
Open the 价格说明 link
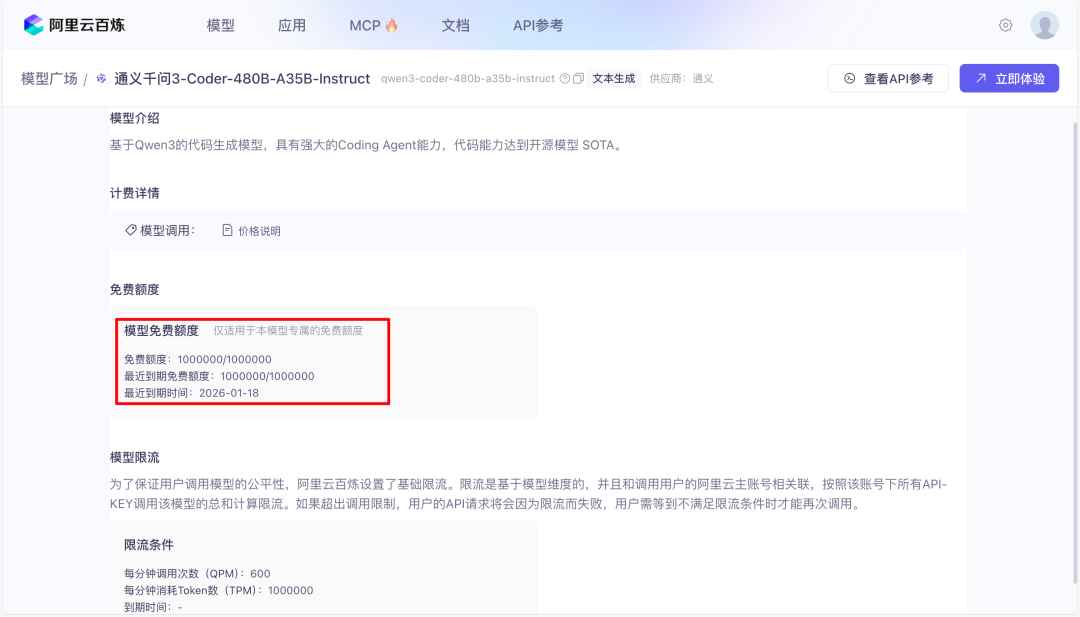259,231
